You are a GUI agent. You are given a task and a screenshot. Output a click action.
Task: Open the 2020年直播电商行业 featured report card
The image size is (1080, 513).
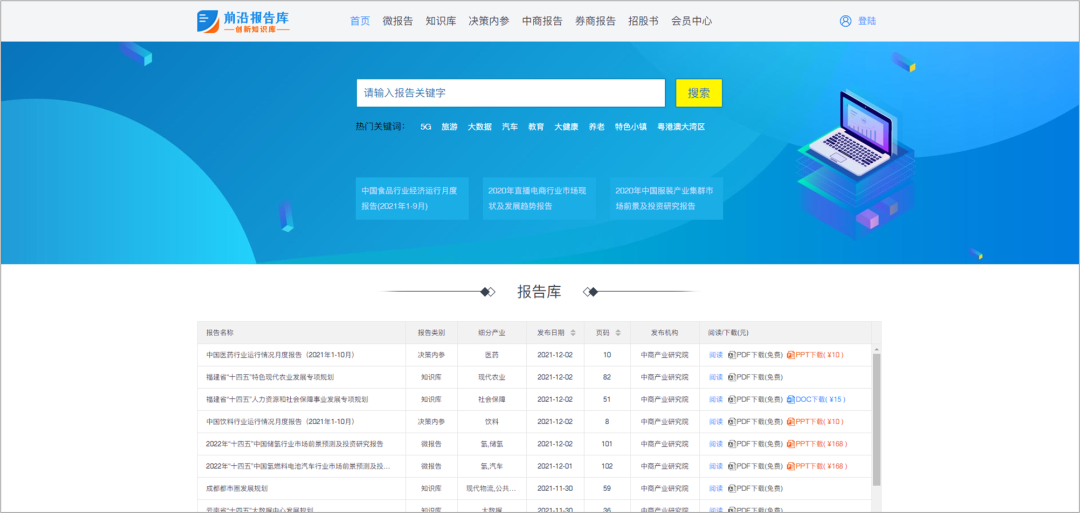click(539, 198)
